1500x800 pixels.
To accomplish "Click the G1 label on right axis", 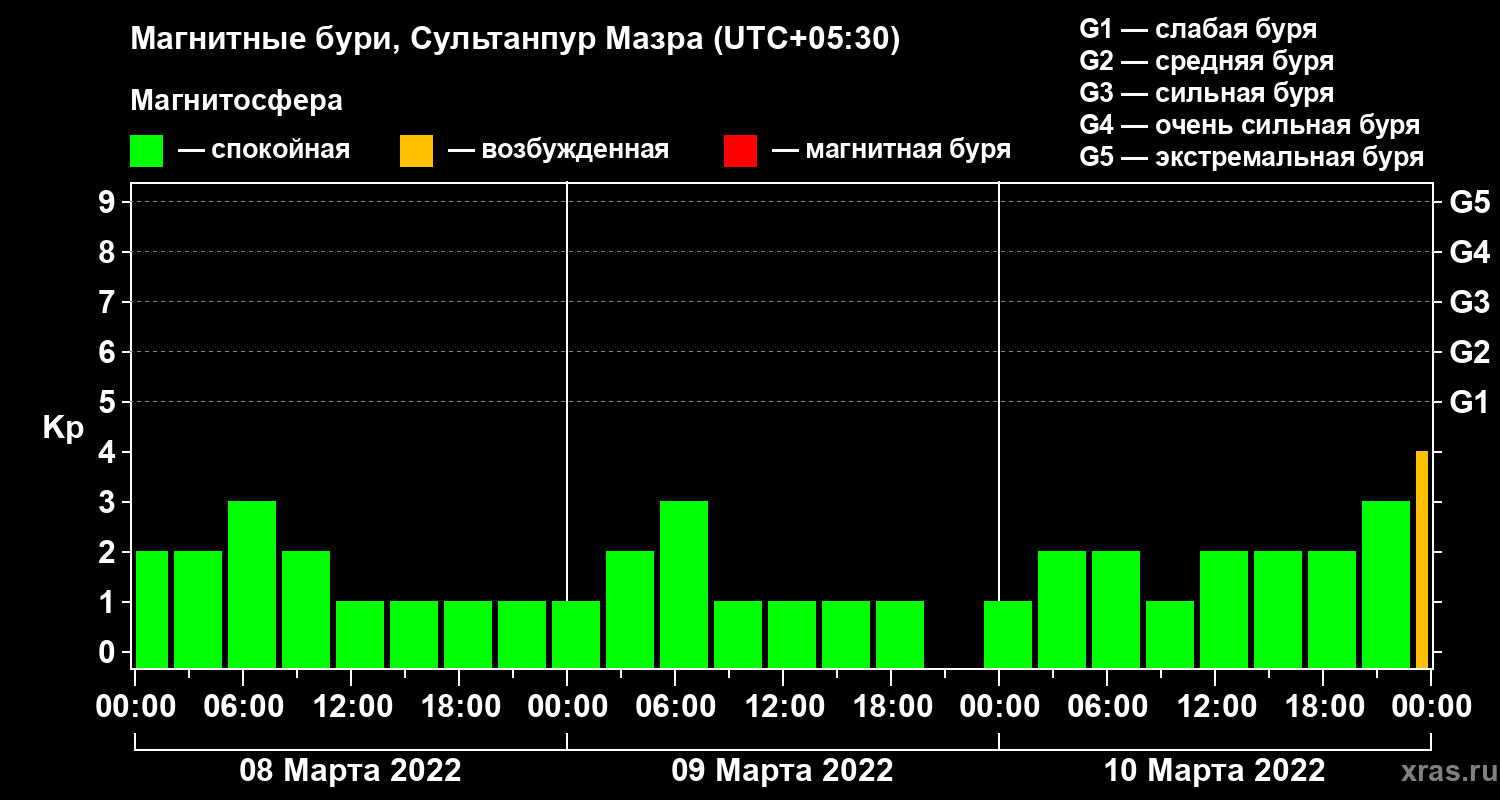I will click(1469, 402).
